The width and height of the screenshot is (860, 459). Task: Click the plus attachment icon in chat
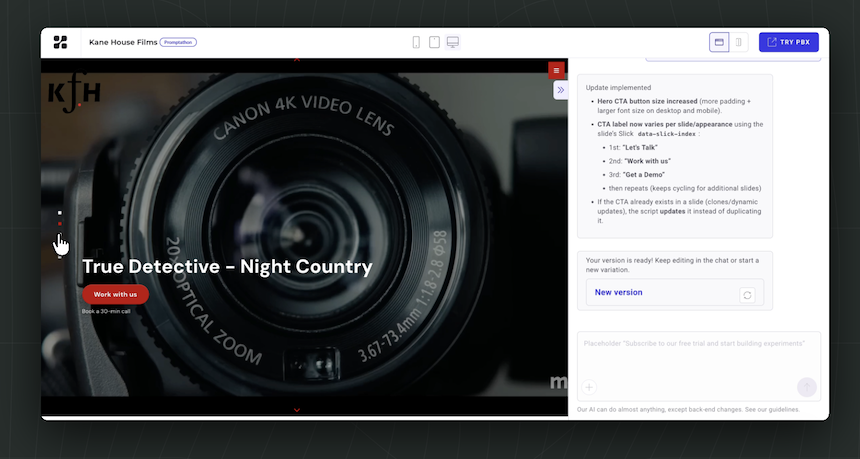coord(589,387)
